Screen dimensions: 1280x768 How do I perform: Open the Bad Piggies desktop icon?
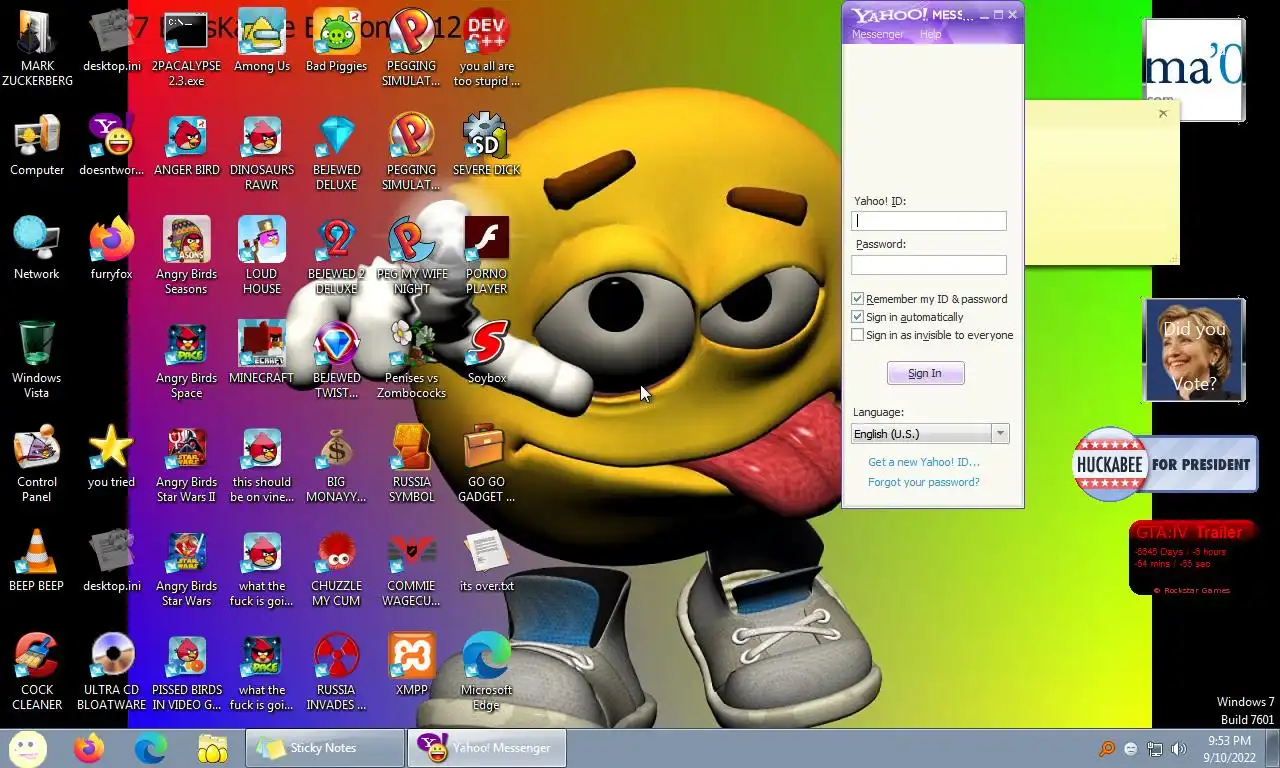coord(336,43)
